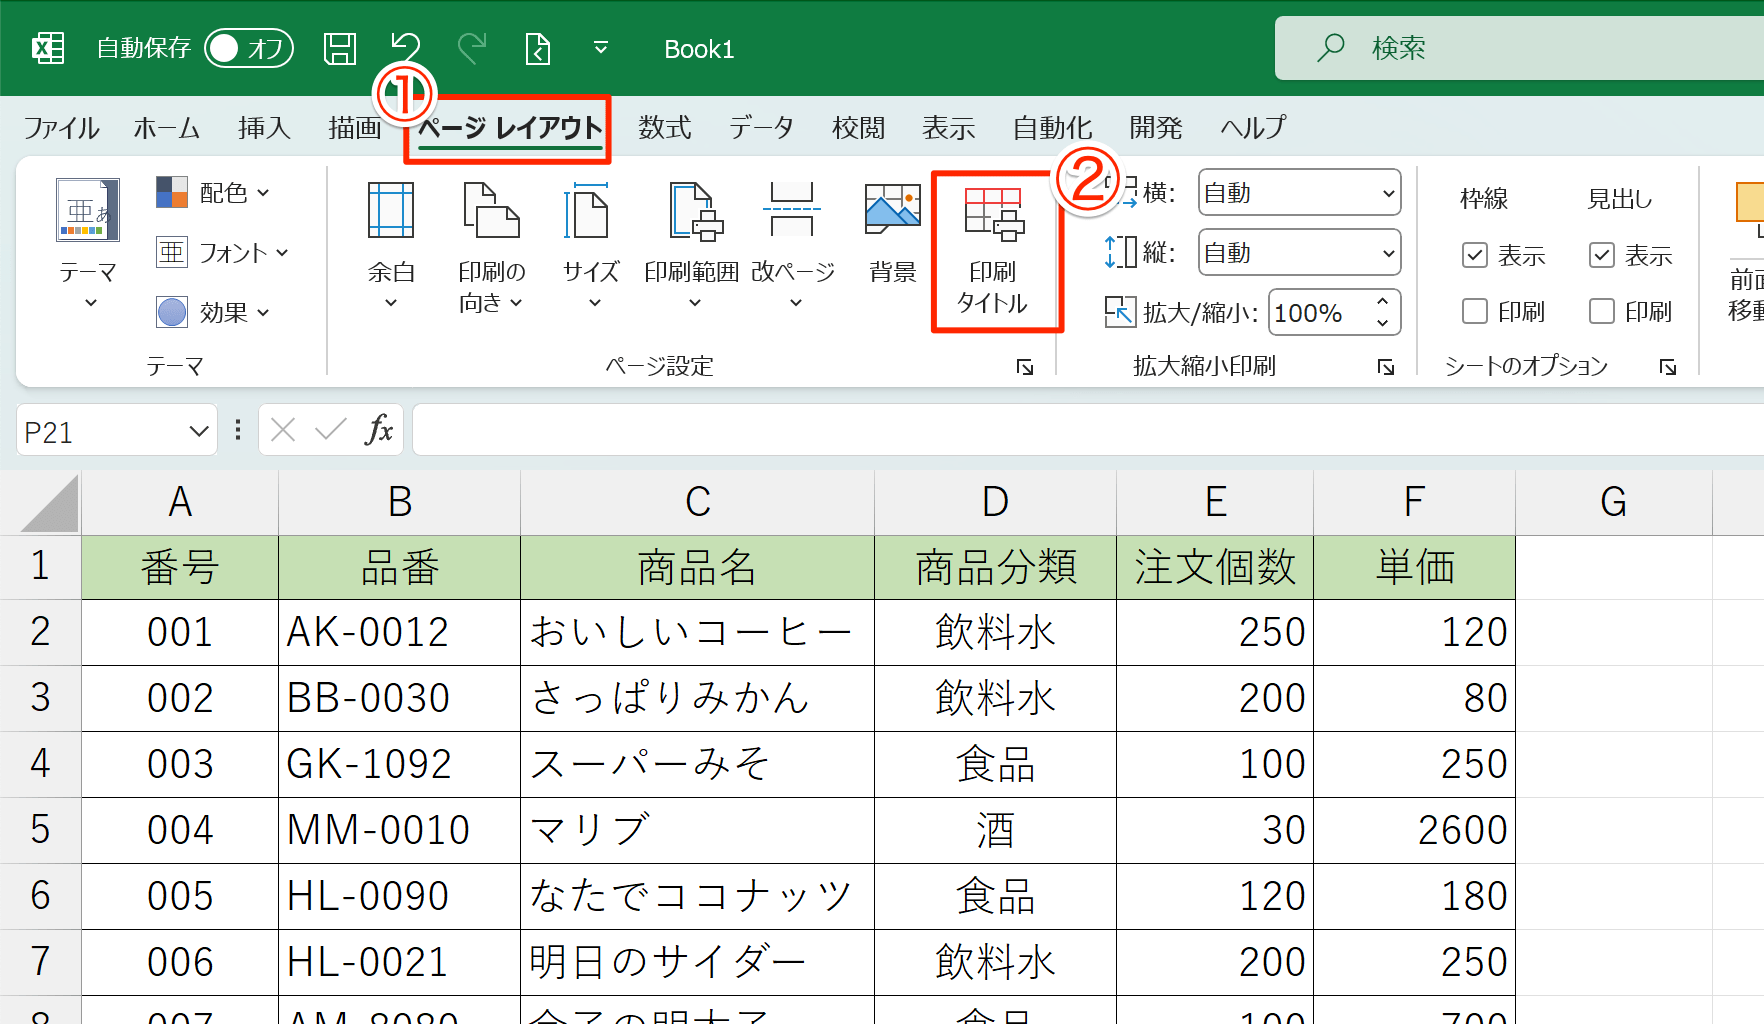Click the Select All corner button
1764x1024 pixels.
[48, 502]
